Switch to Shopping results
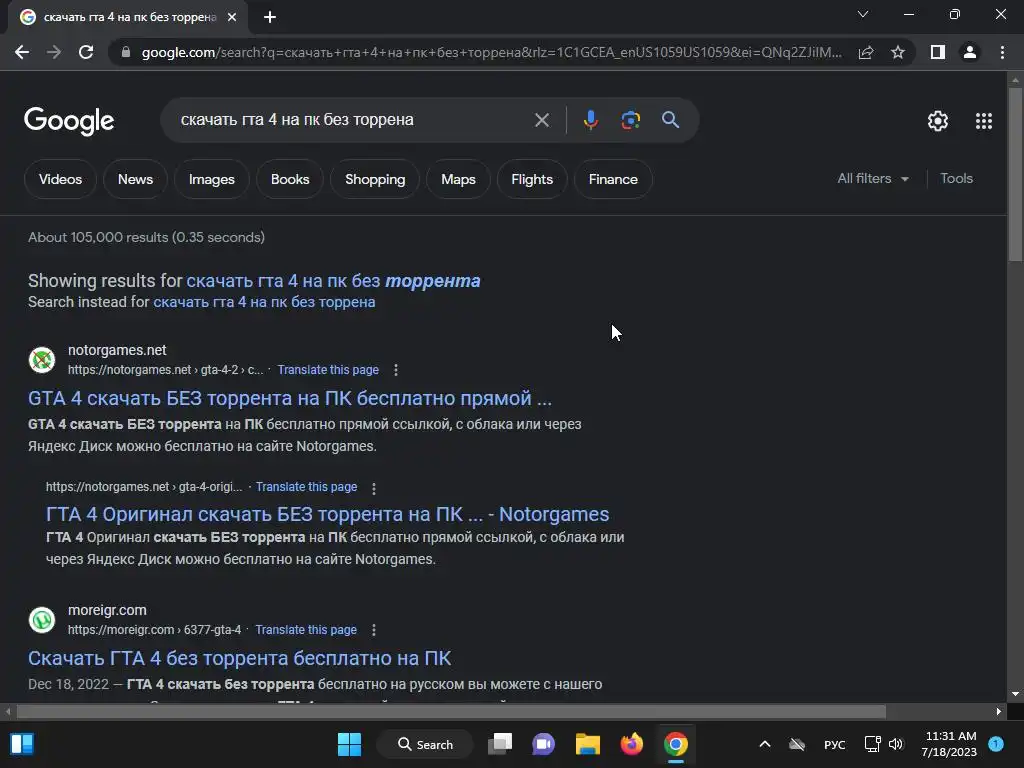The image size is (1024, 768). [375, 179]
